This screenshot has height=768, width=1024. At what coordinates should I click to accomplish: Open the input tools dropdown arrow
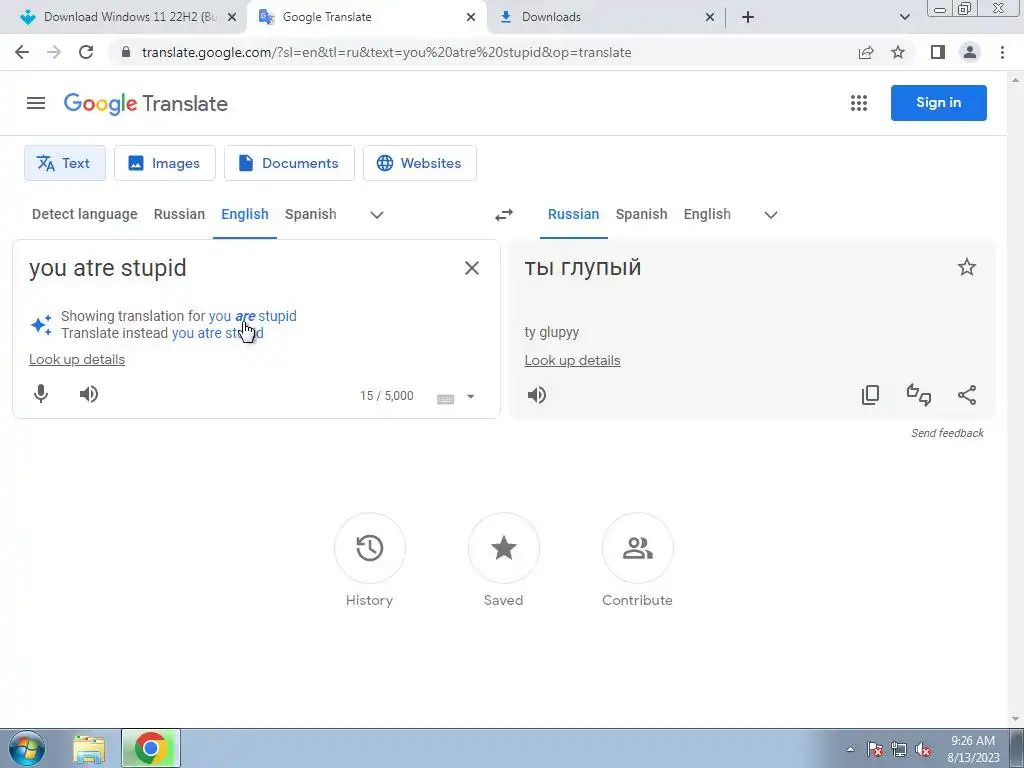(x=470, y=396)
